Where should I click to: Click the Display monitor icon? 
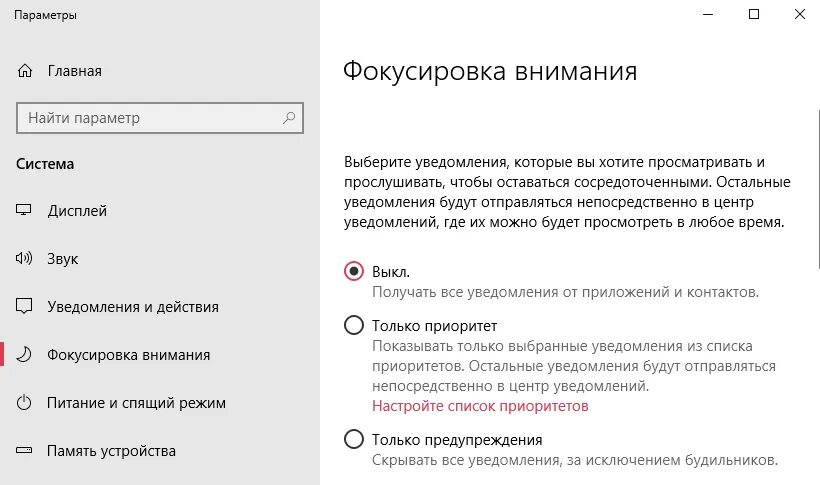(x=25, y=211)
